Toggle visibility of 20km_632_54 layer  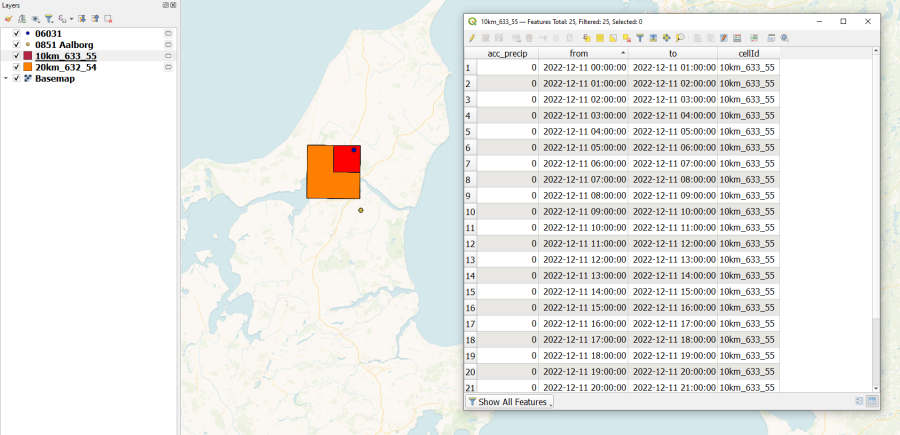tap(16, 67)
